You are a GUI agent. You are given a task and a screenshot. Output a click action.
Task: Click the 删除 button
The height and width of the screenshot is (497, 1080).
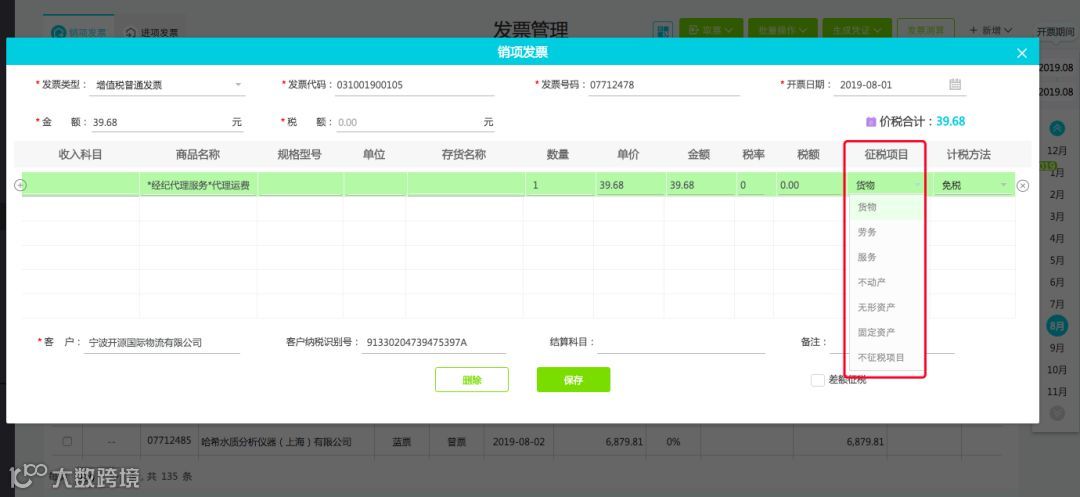(x=472, y=379)
